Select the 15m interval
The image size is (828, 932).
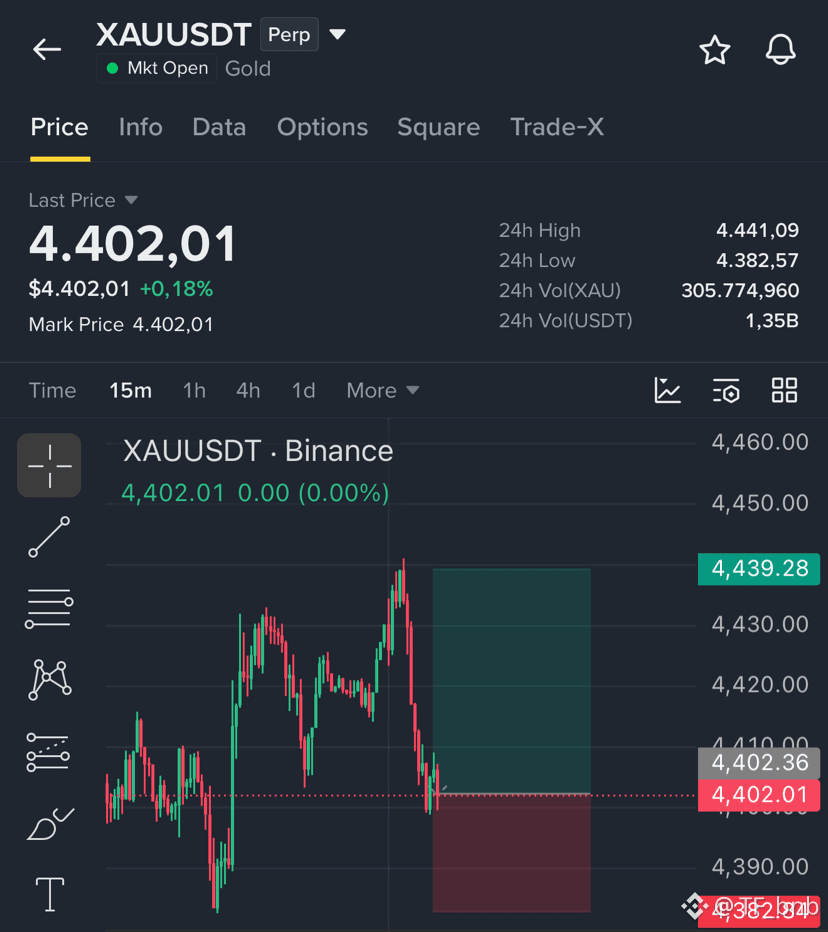pos(130,391)
